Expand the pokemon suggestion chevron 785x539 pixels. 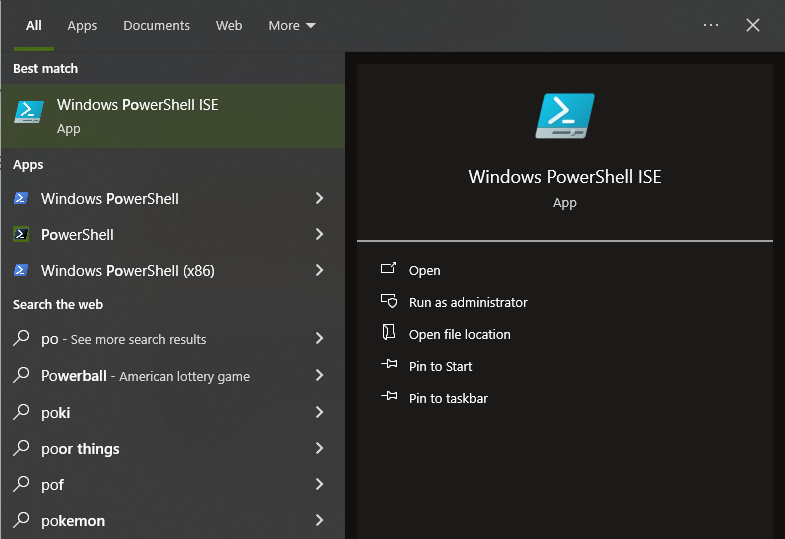(x=319, y=520)
